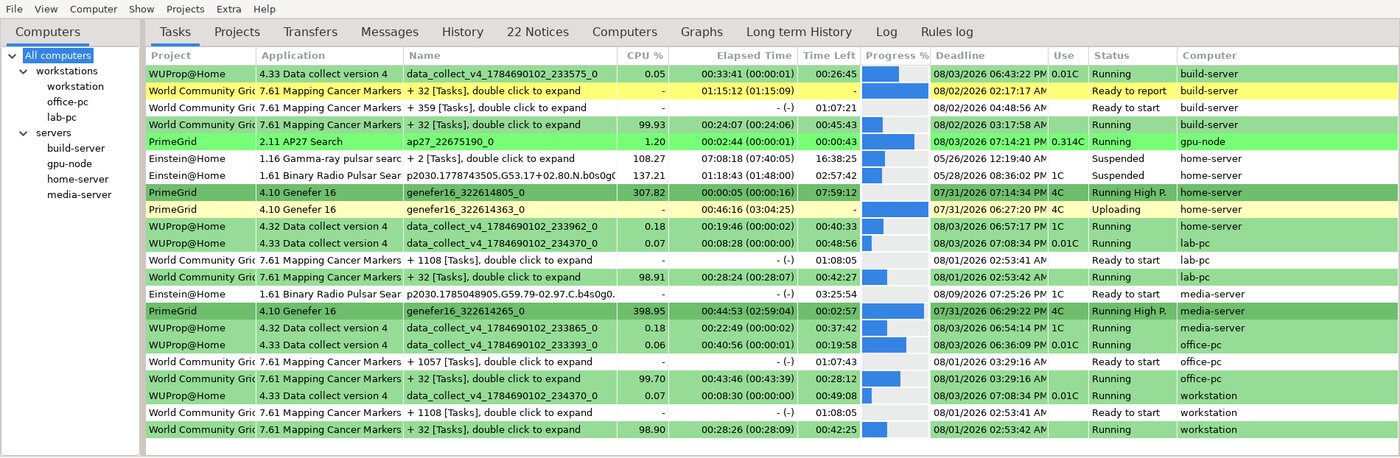Click the '2.11 AP27 Search' application cell
The image size is (1400, 458).
coord(330,142)
